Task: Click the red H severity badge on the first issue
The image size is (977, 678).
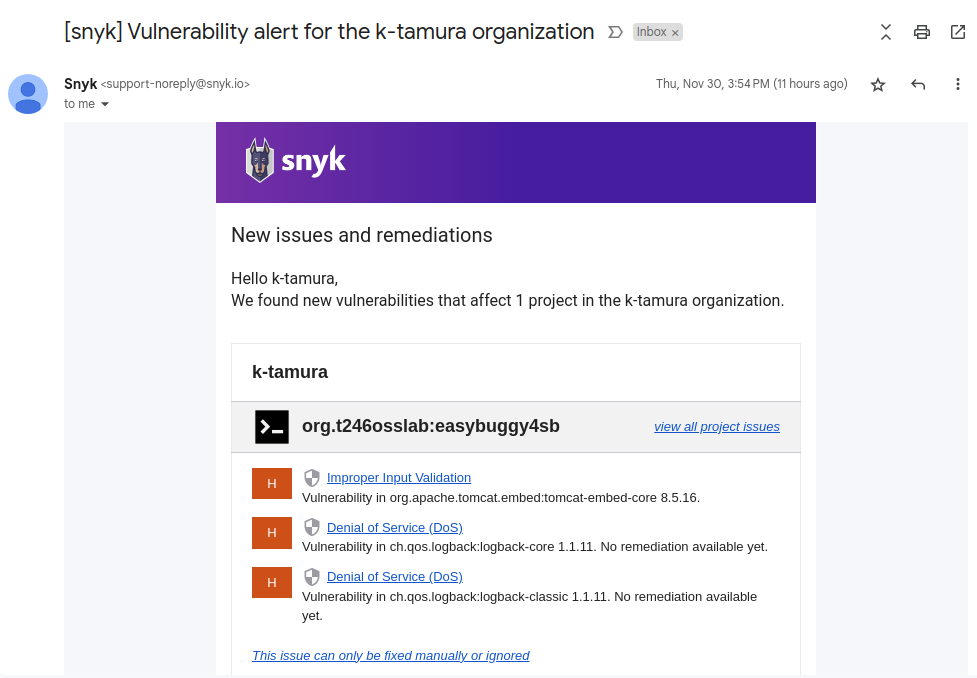Action: tap(271, 483)
